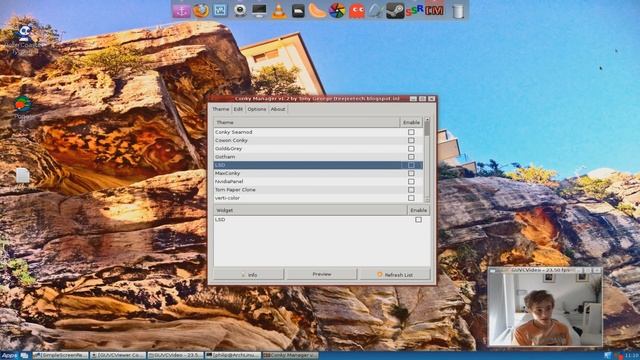Open the Options tab
Viewport: 640px width, 360px height.
(x=257, y=109)
